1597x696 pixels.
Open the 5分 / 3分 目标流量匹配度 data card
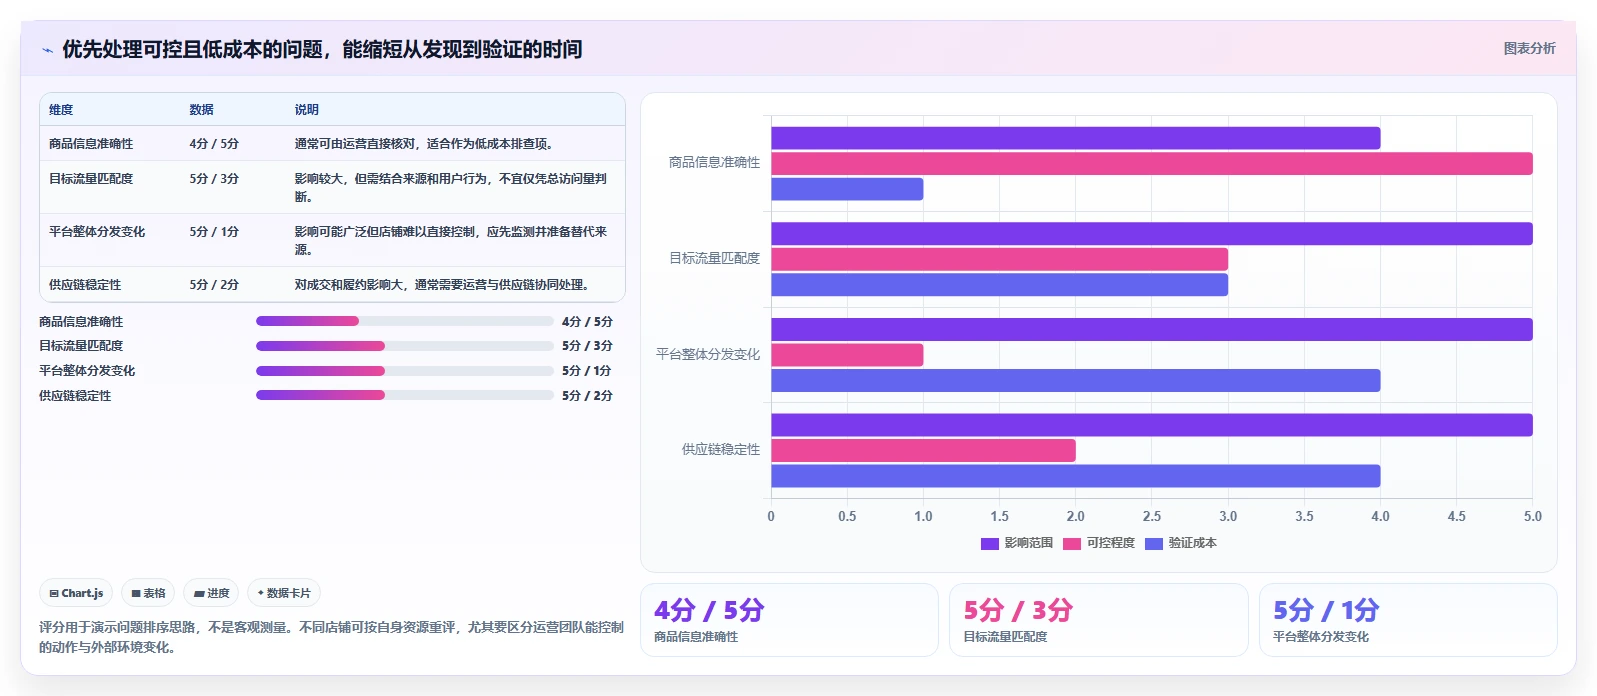[x=1099, y=620]
